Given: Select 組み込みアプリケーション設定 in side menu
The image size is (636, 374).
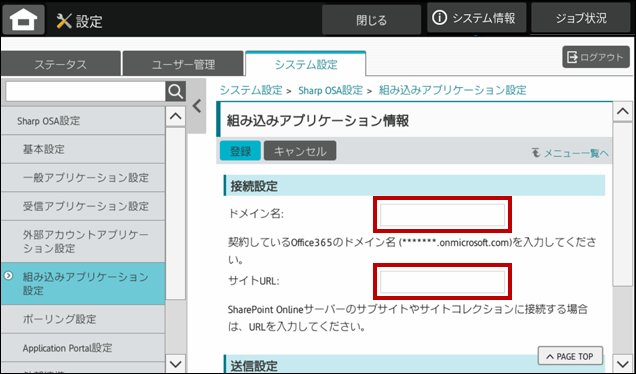Looking at the screenshot, I should [x=83, y=284].
